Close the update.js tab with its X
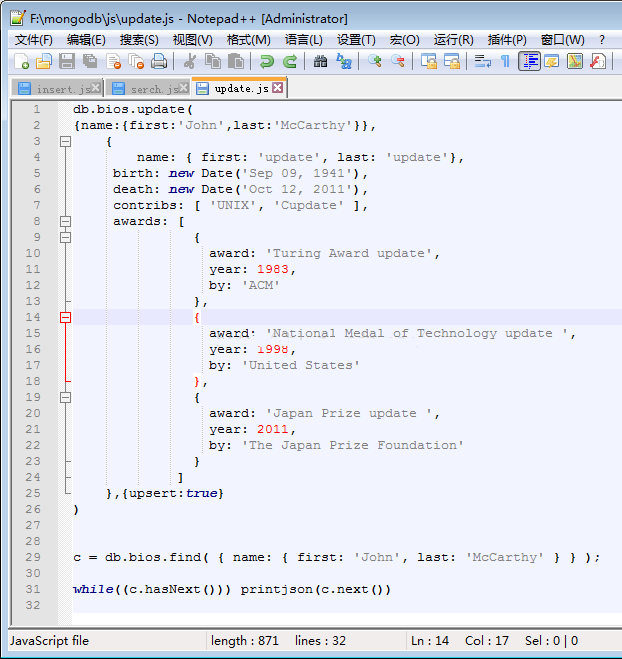Viewport: 622px width, 659px height. 278,88
